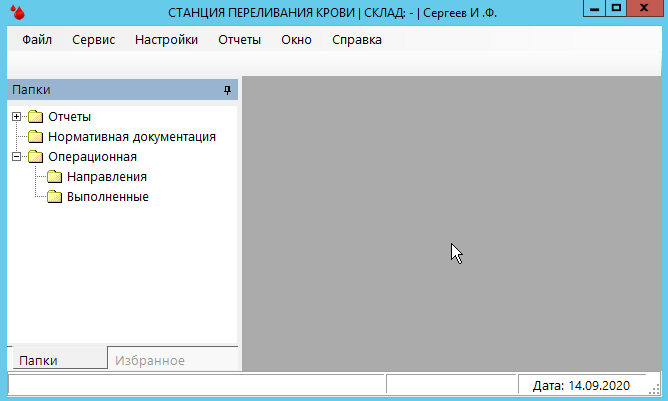This screenshot has height=401, width=668.
Task: Open the Окно menu
Action: click(x=296, y=41)
